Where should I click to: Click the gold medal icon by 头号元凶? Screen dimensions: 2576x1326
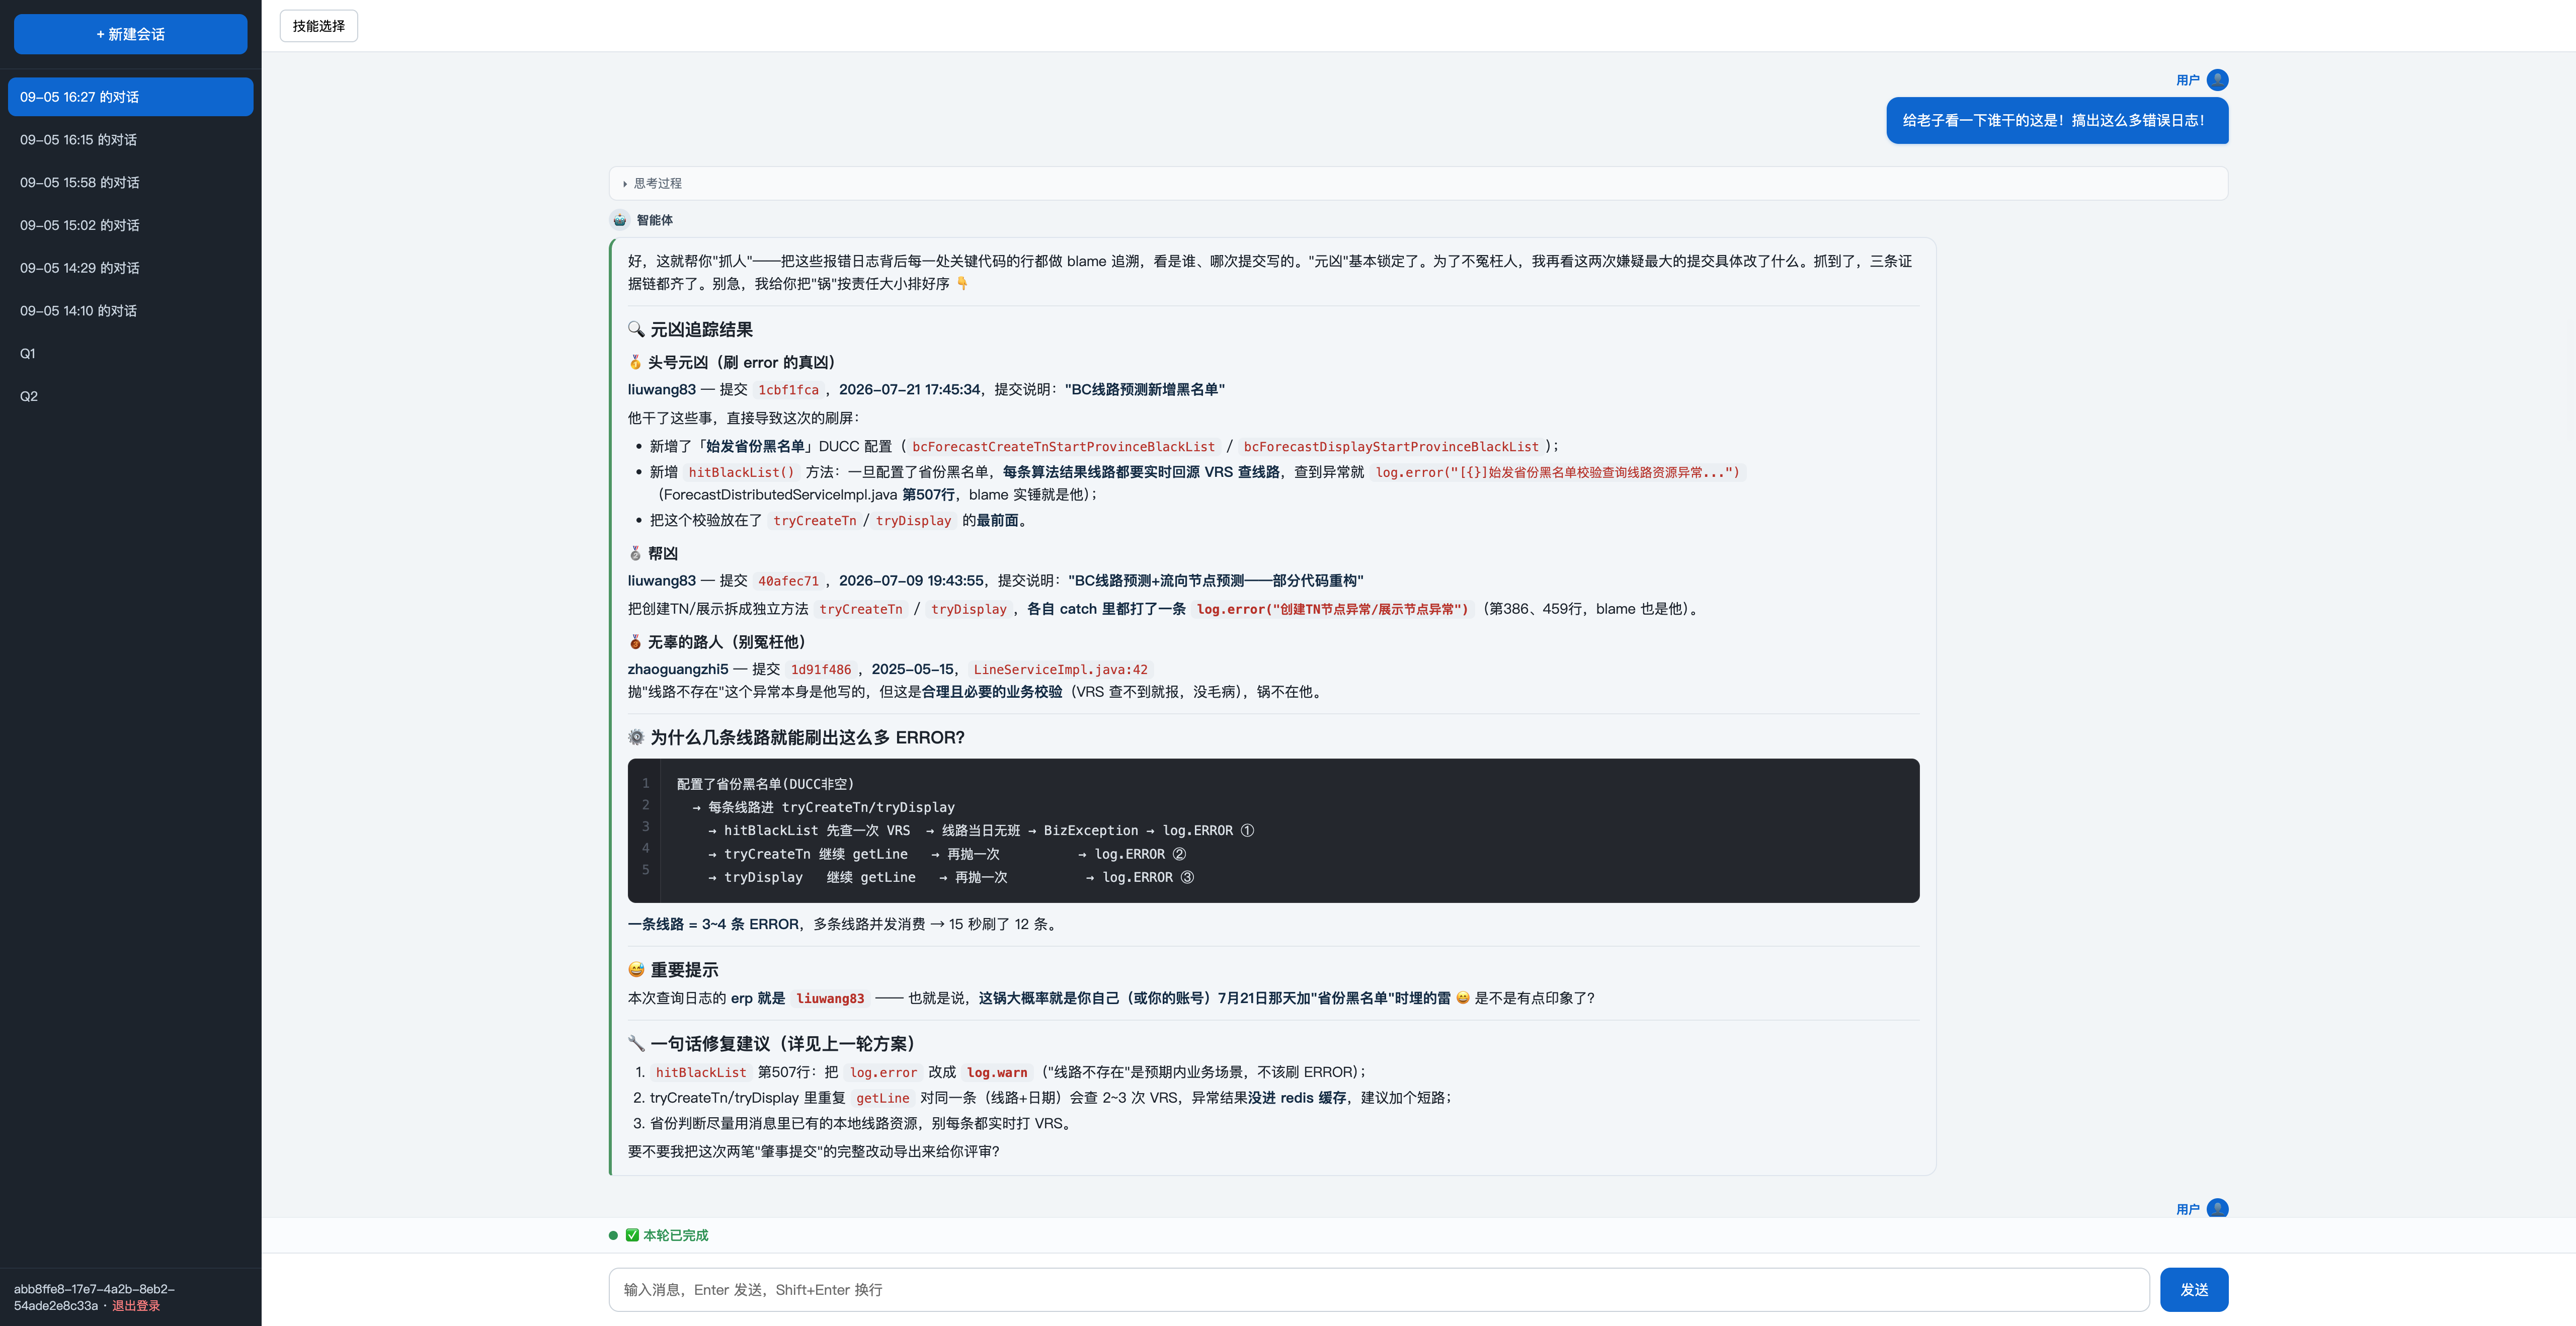point(635,362)
